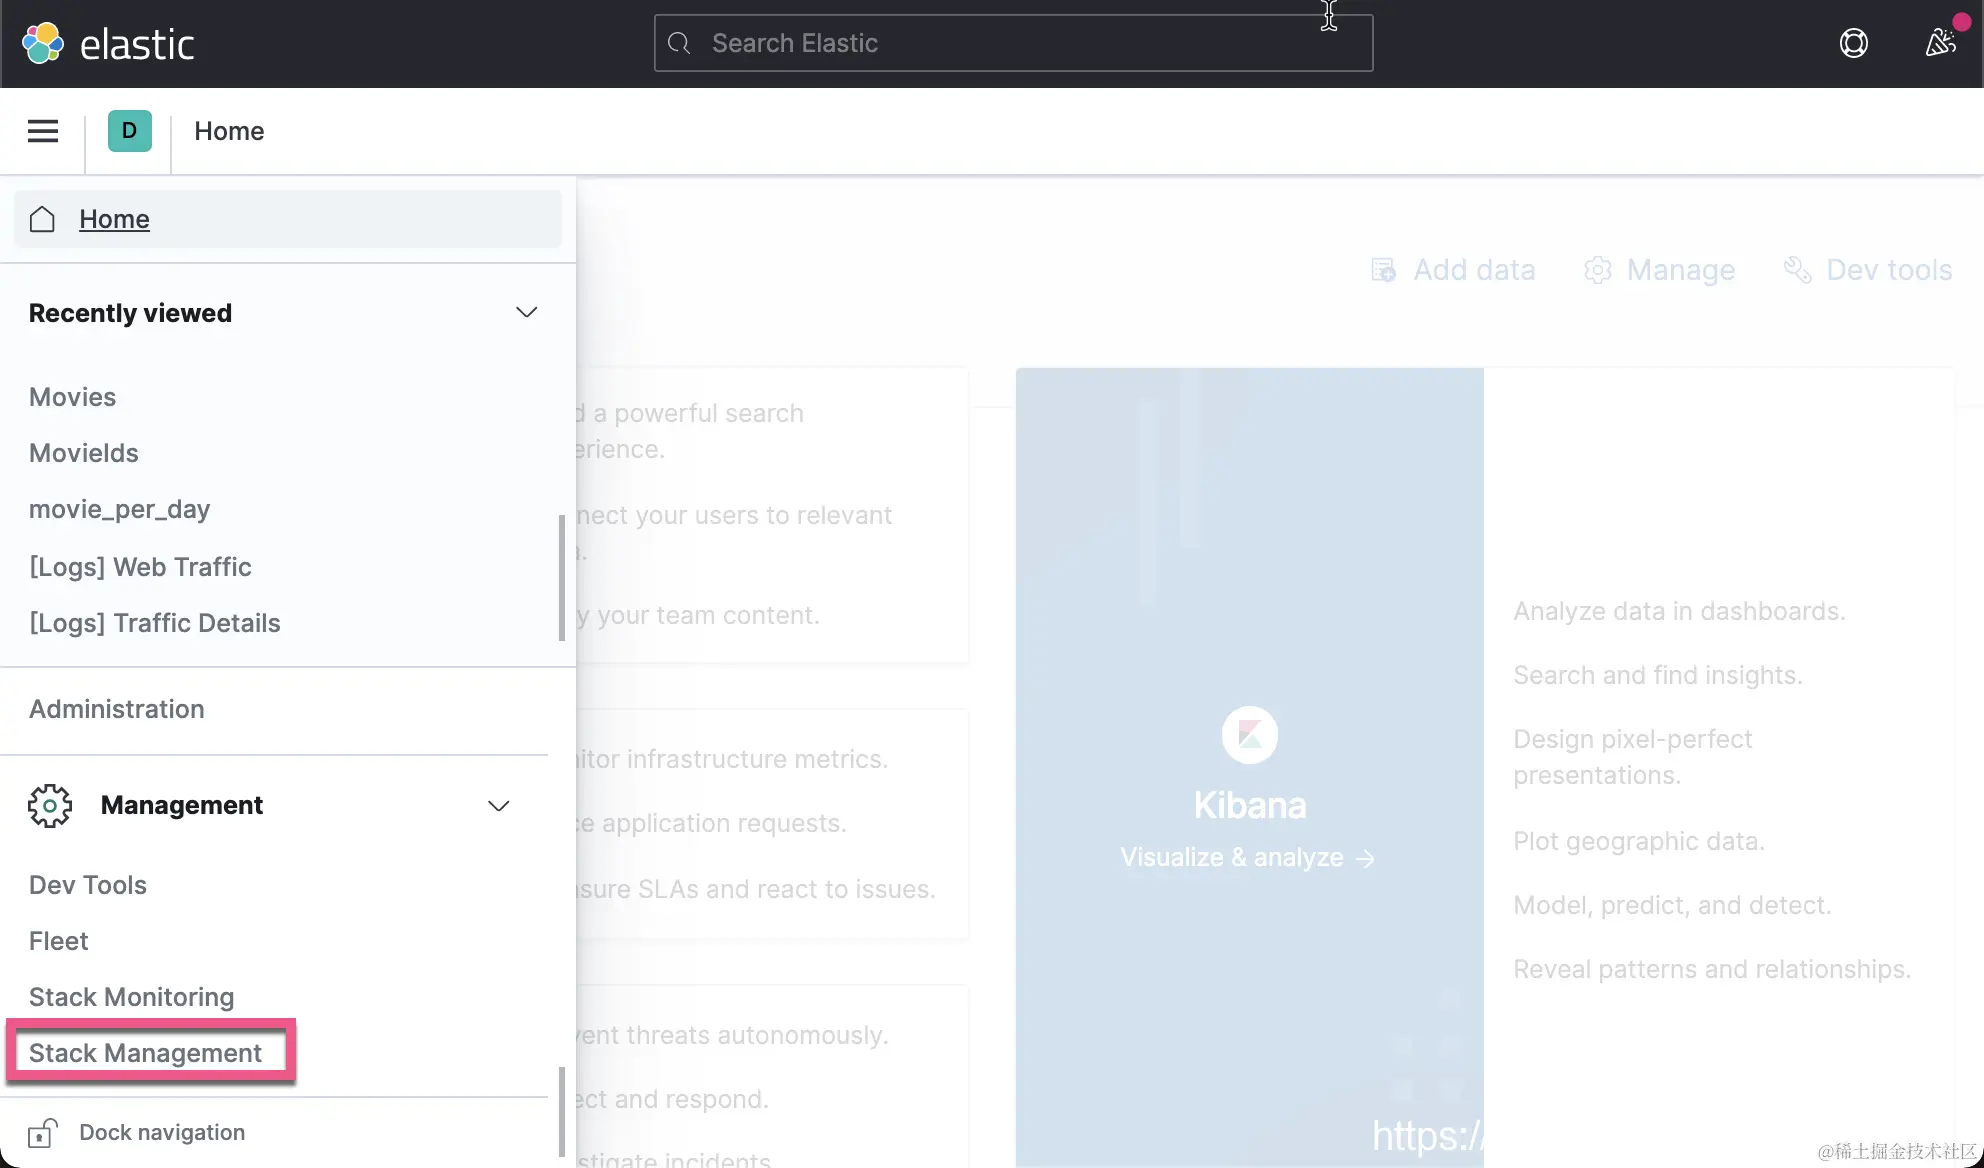The width and height of the screenshot is (1984, 1168).
Task: Open Stack Monitoring
Action: [131, 997]
